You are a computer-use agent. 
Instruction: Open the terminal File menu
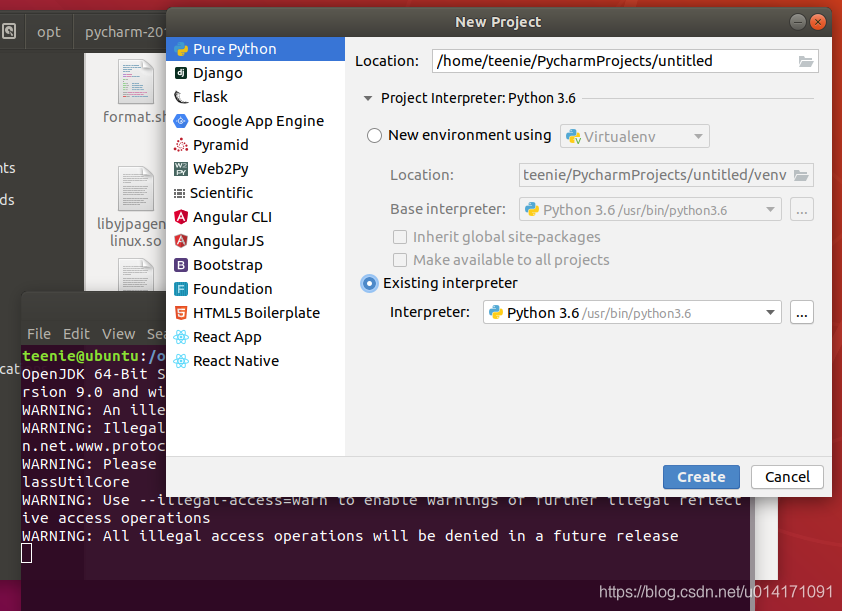[39, 334]
